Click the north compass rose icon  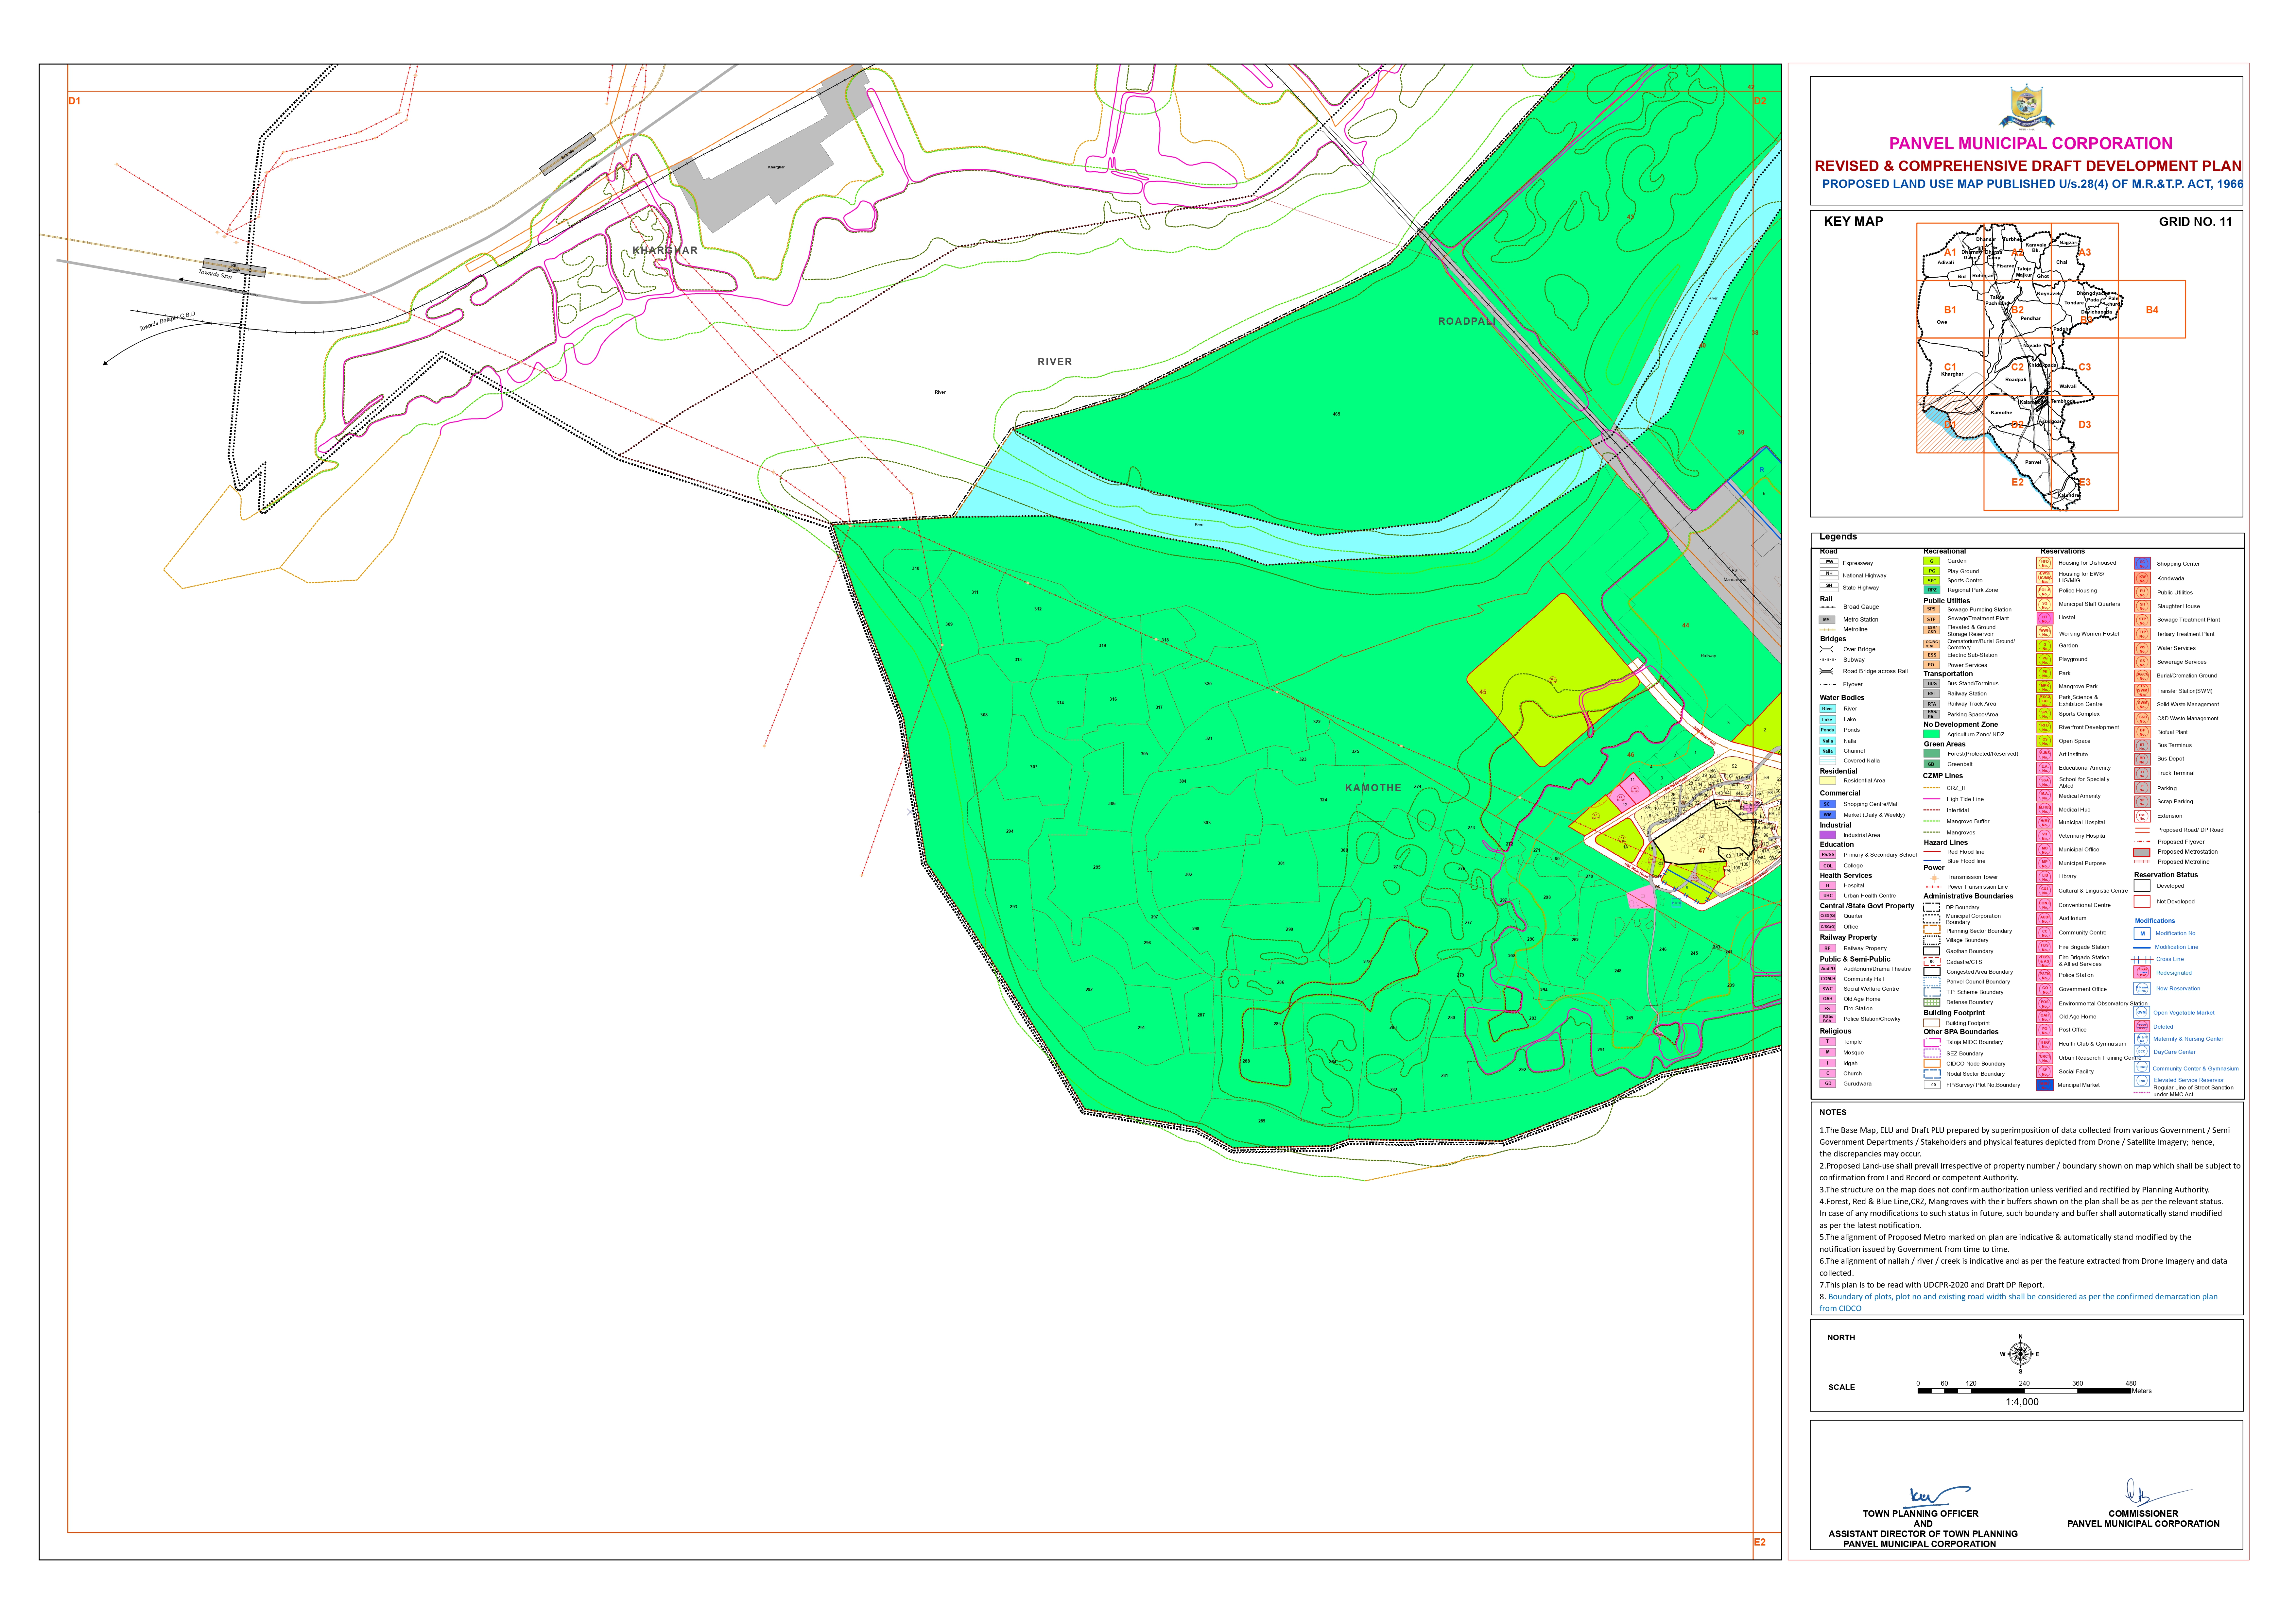tap(2020, 1354)
